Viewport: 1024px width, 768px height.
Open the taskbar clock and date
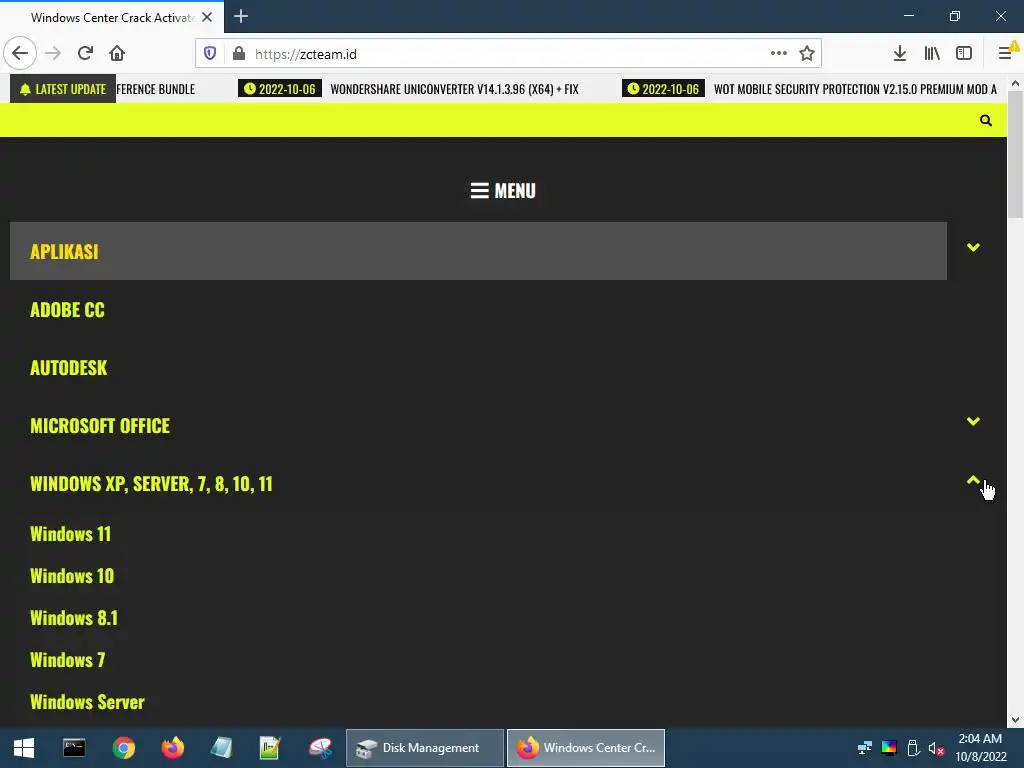coord(980,748)
